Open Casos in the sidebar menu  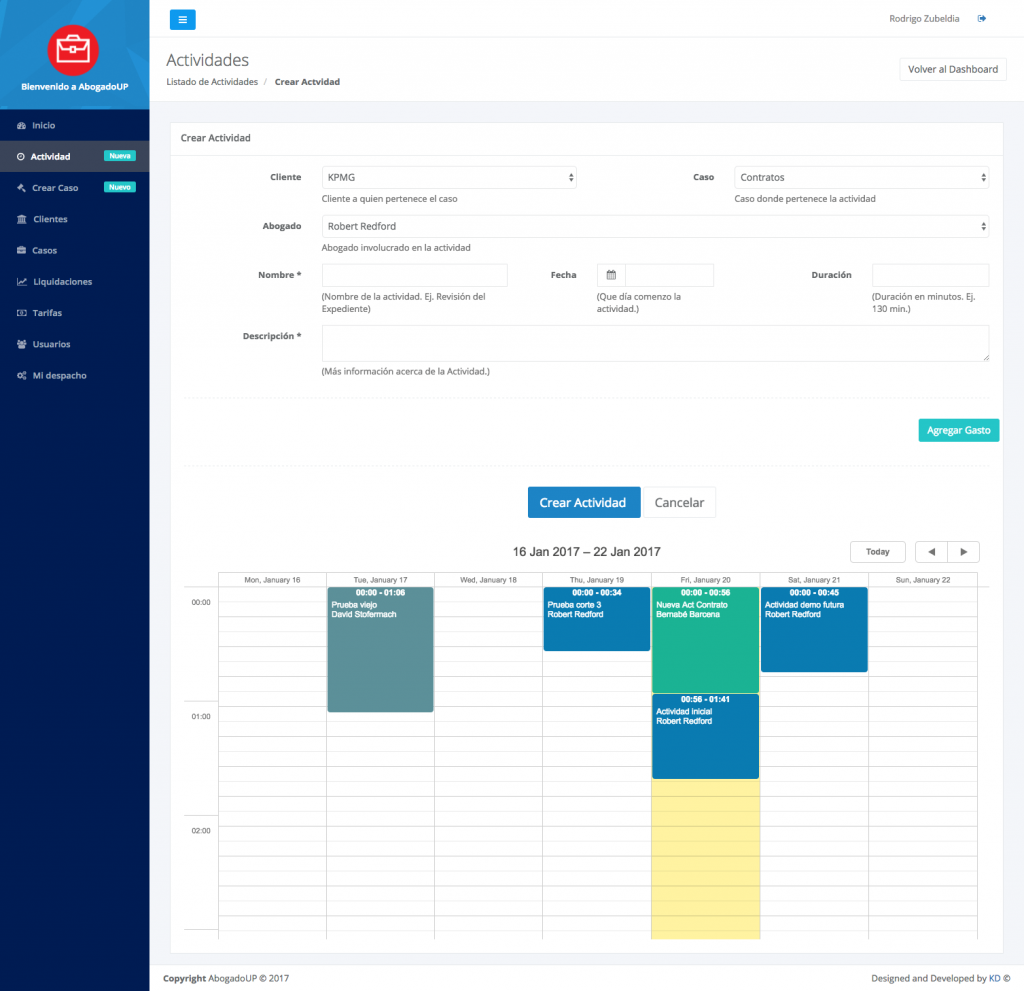pyautogui.click(x=74, y=250)
